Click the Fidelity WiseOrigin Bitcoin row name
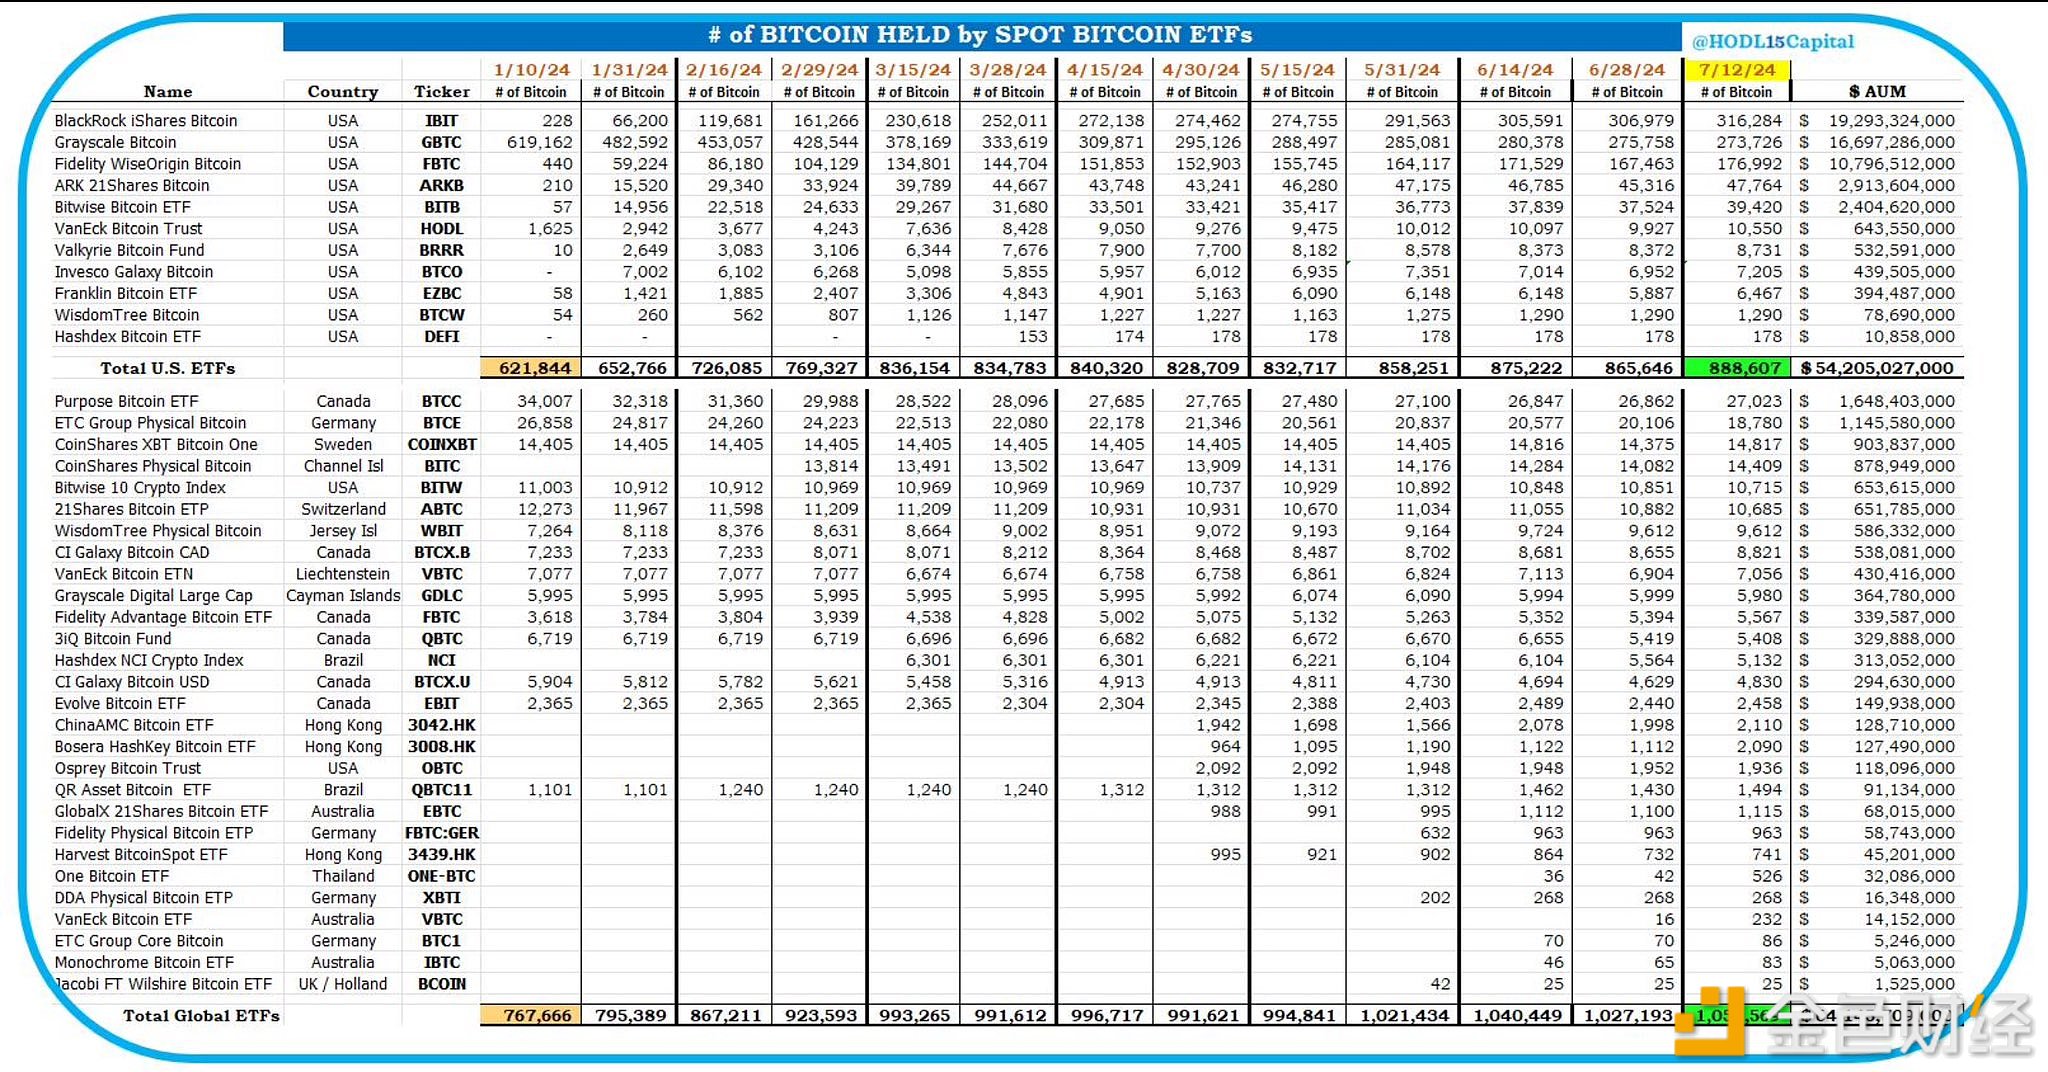 148,164
